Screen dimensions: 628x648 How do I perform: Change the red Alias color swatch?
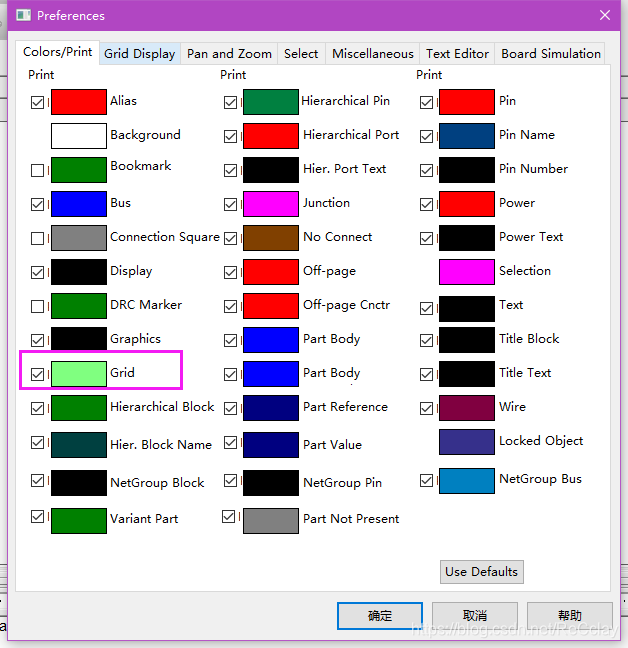(79, 102)
